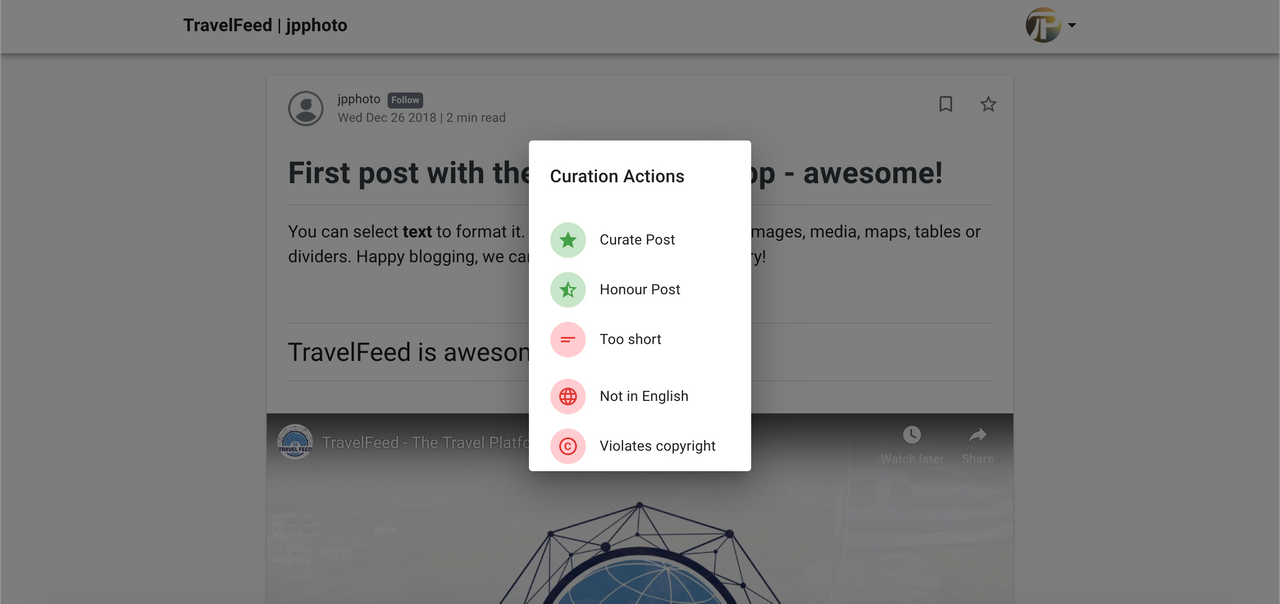Click the video title TravelFeed - The Travel Platform

tap(425, 442)
